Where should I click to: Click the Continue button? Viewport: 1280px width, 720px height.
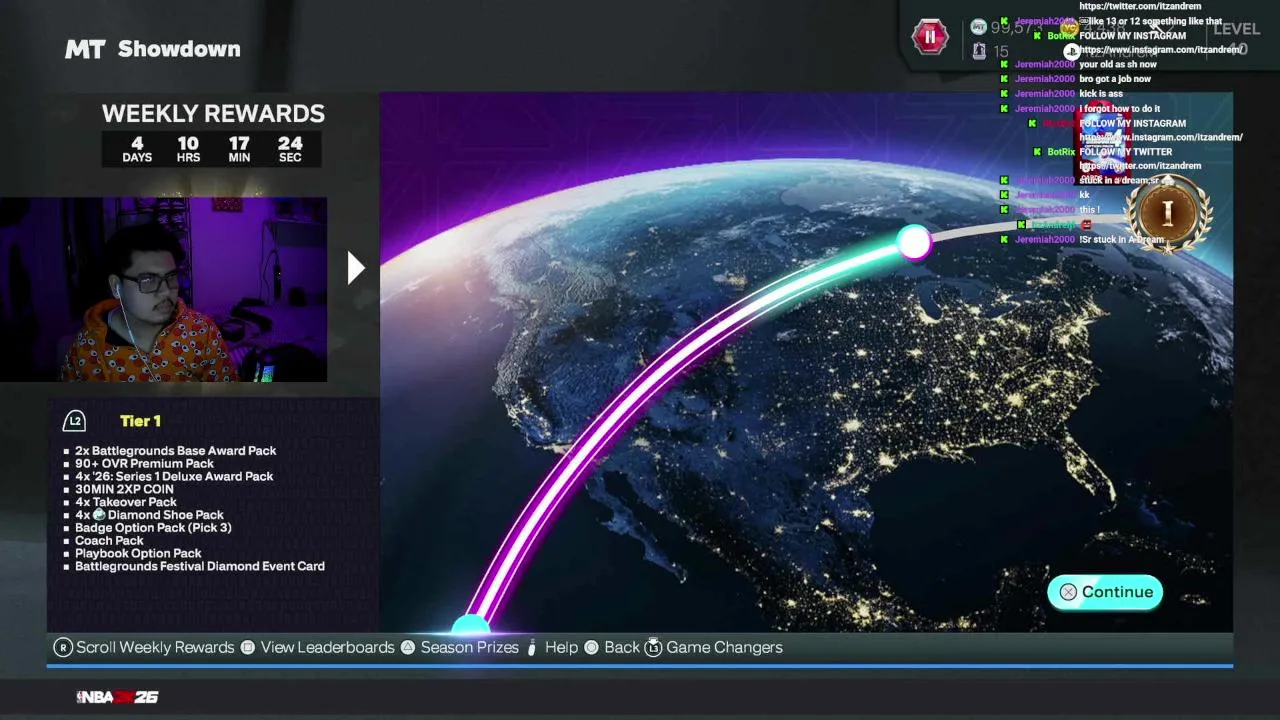pyautogui.click(x=1105, y=592)
